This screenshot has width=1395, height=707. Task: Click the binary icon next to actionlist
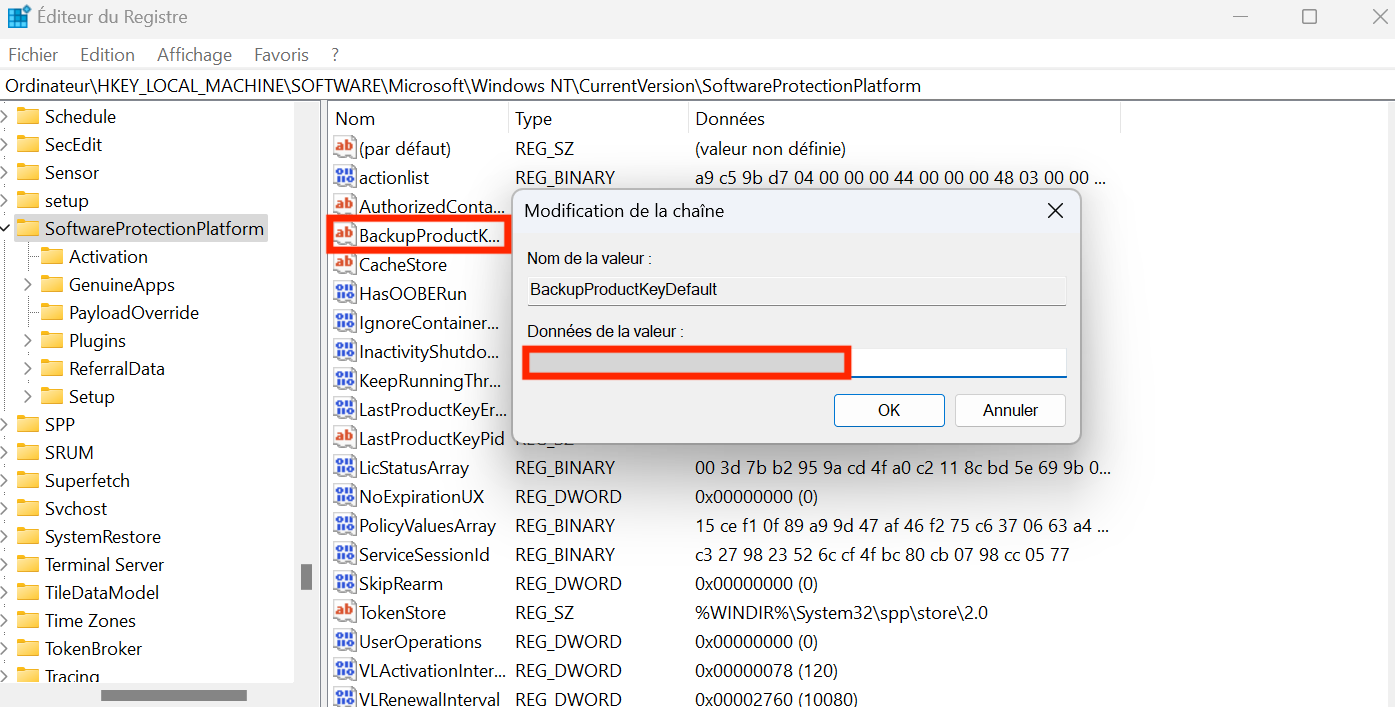(x=344, y=177)
